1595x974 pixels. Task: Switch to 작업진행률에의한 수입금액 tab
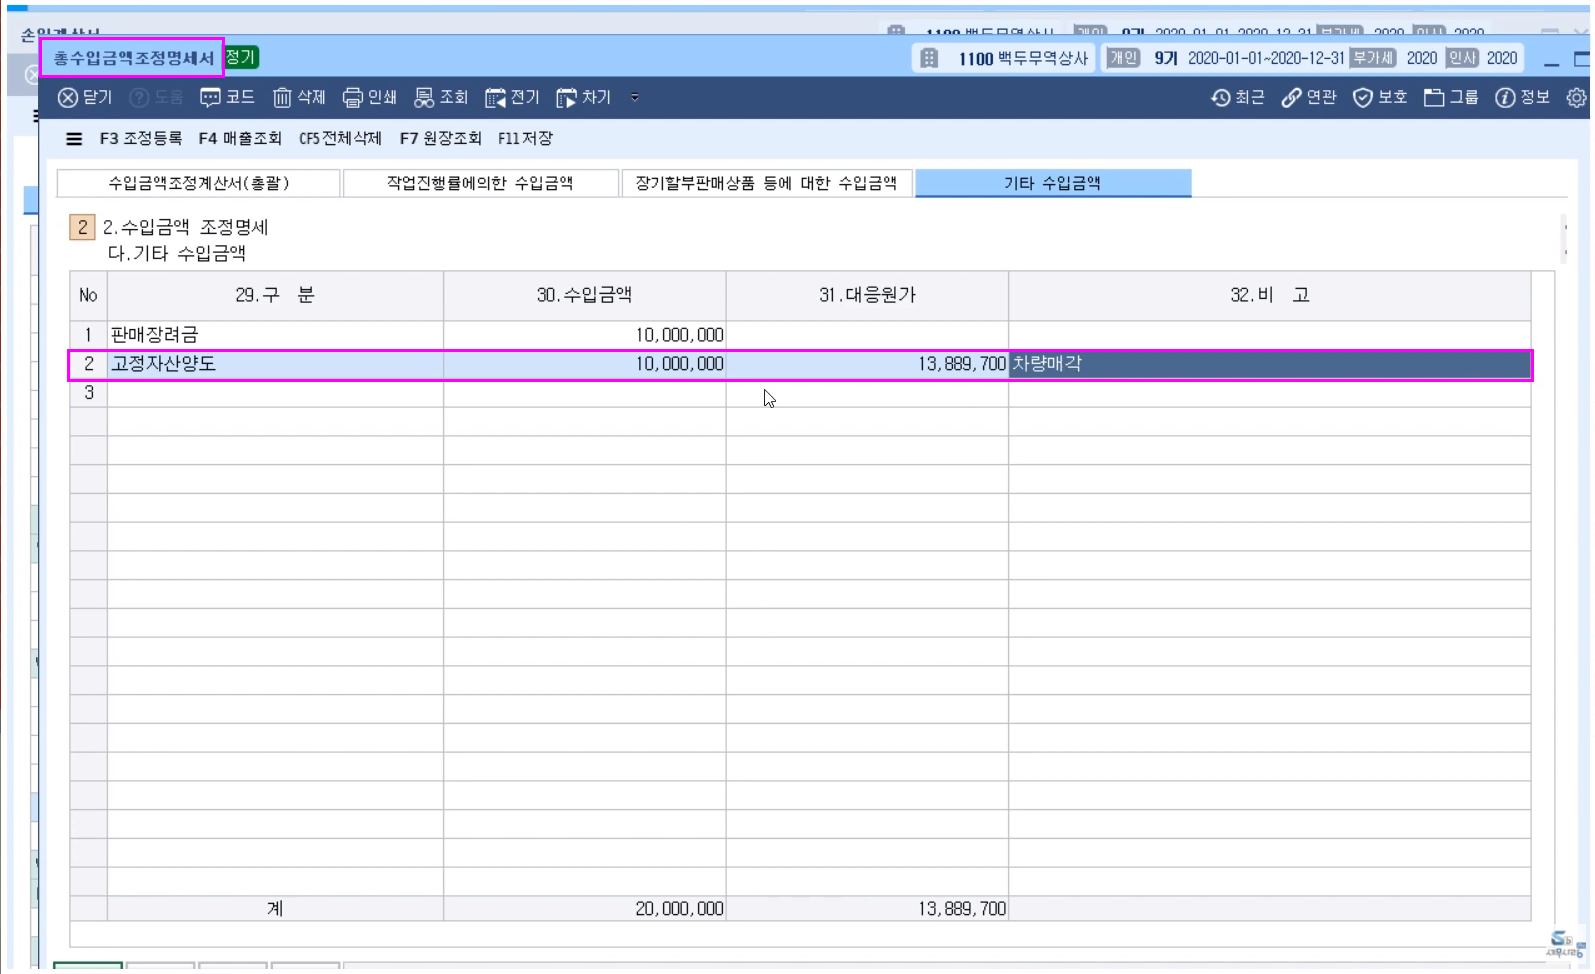coord(480,183)
